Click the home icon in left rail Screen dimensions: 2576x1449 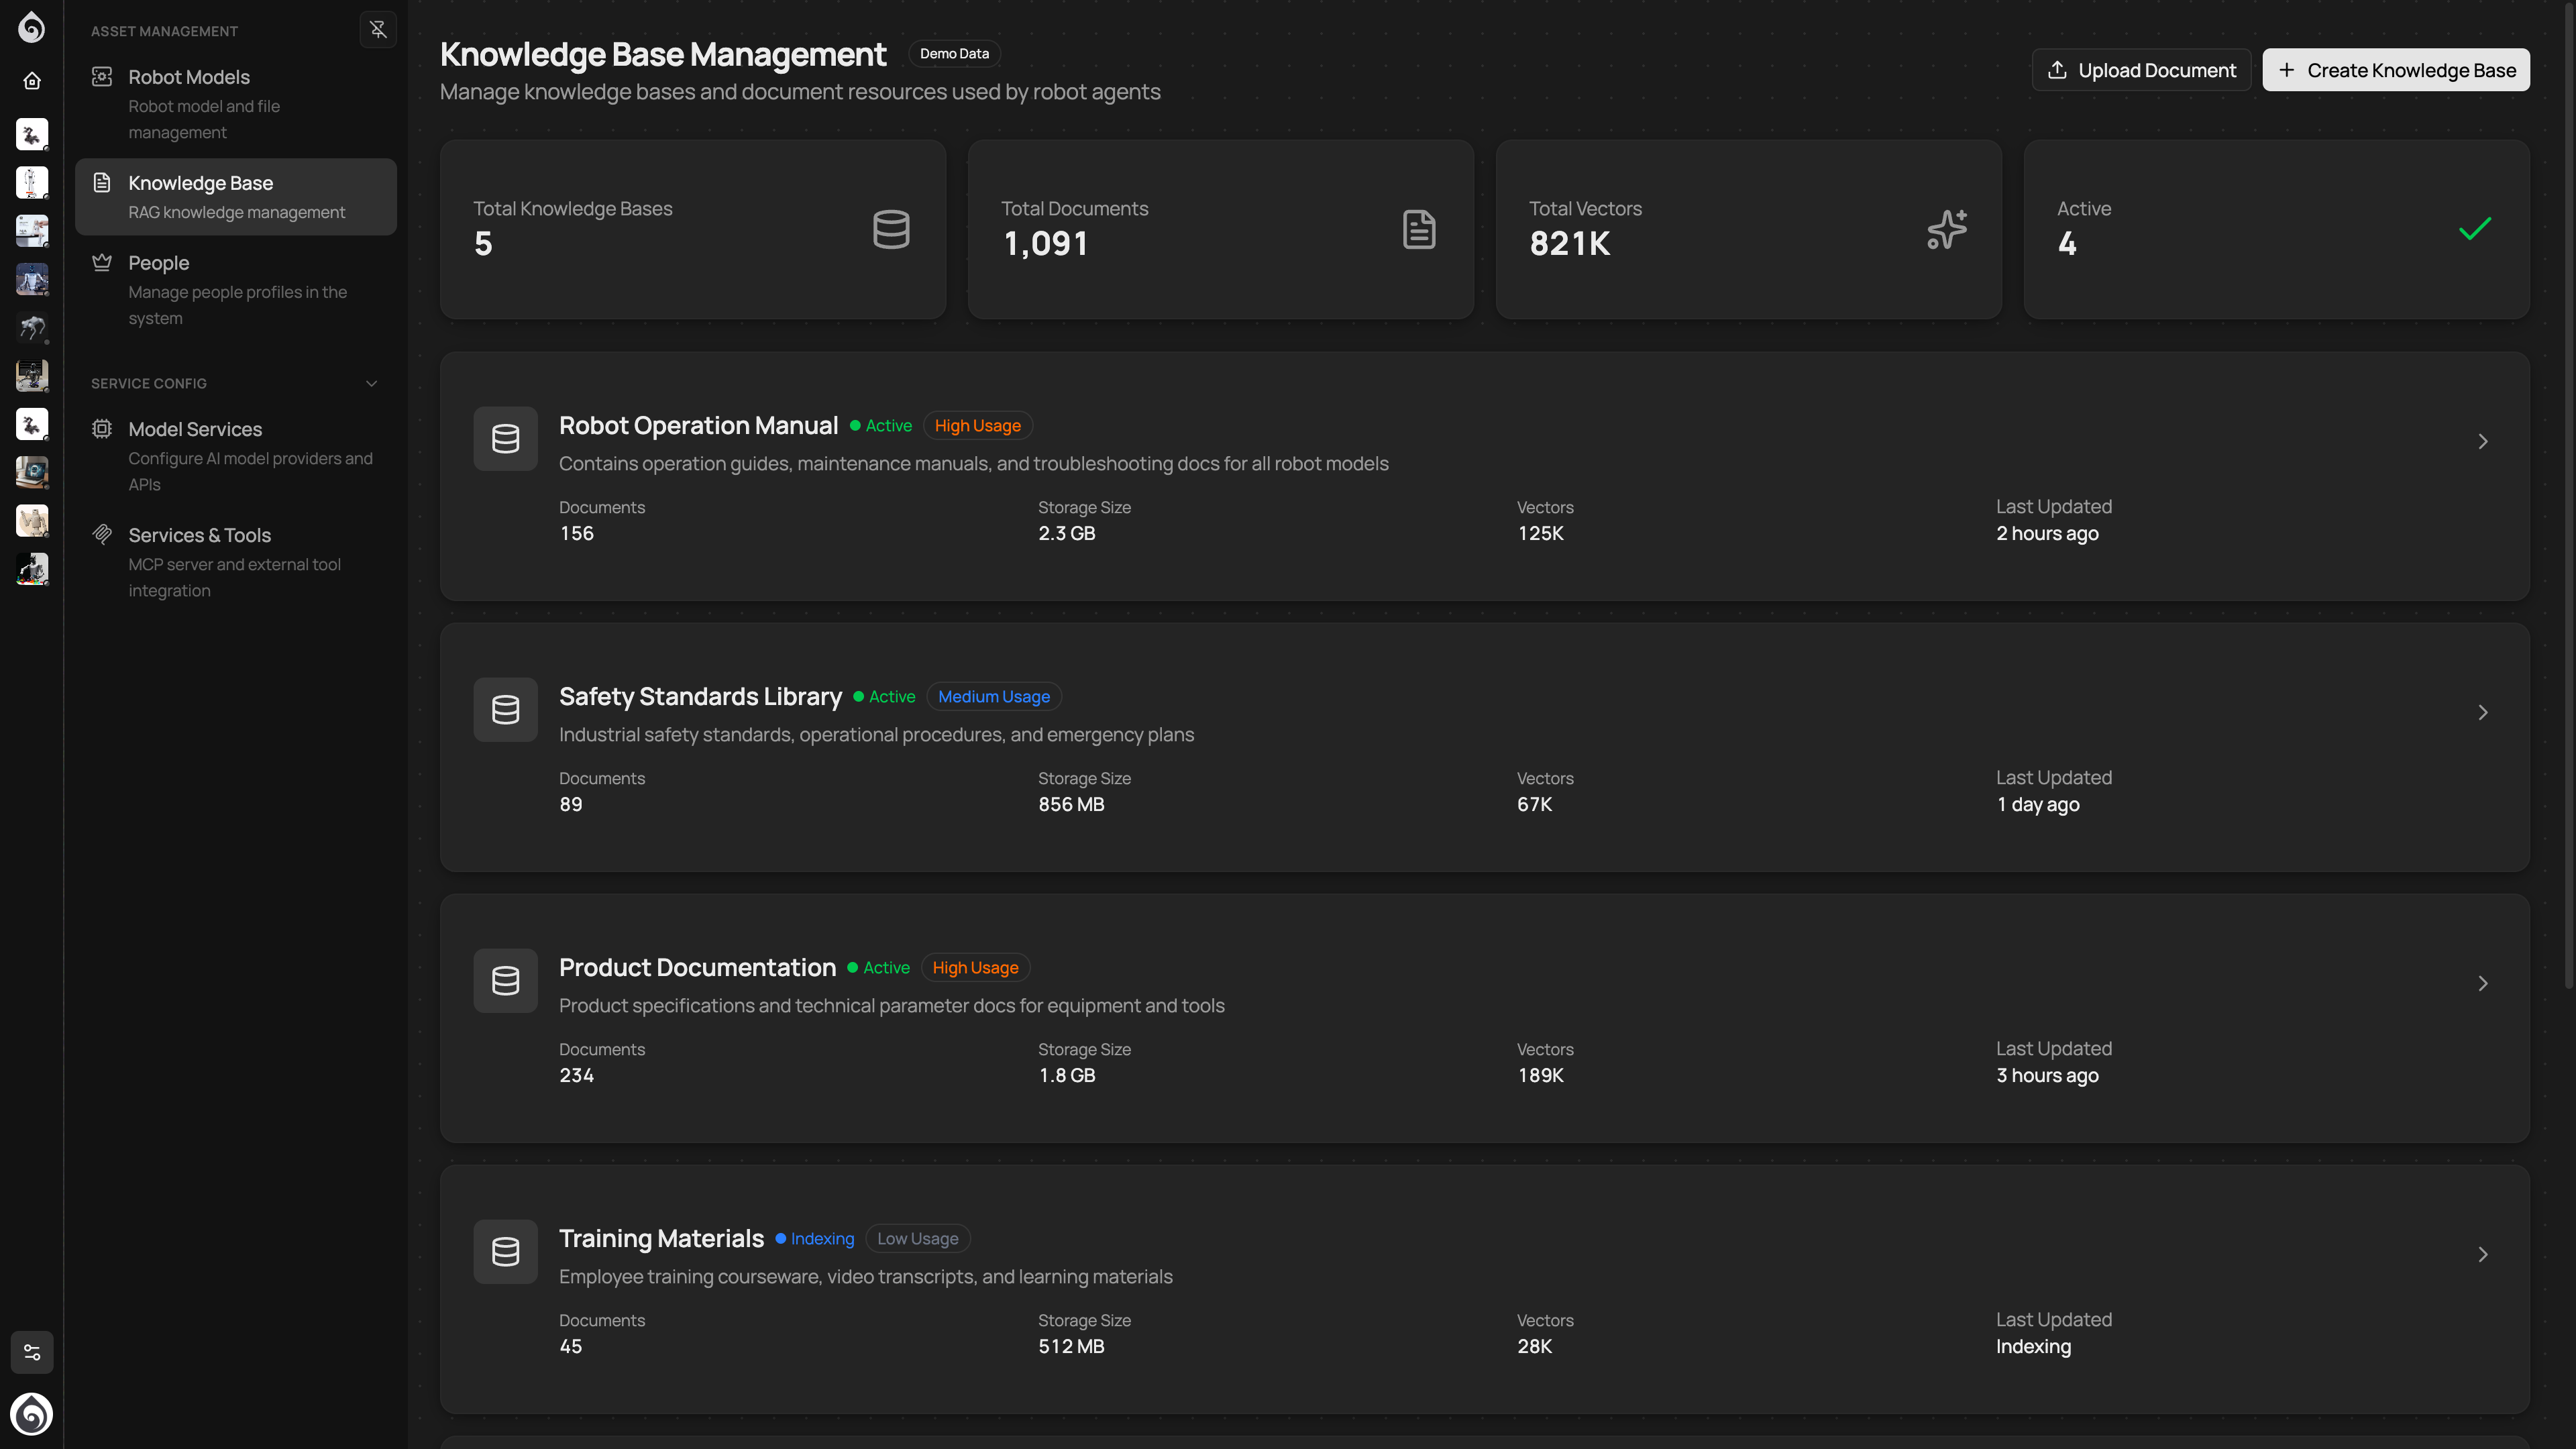(32, 81)
